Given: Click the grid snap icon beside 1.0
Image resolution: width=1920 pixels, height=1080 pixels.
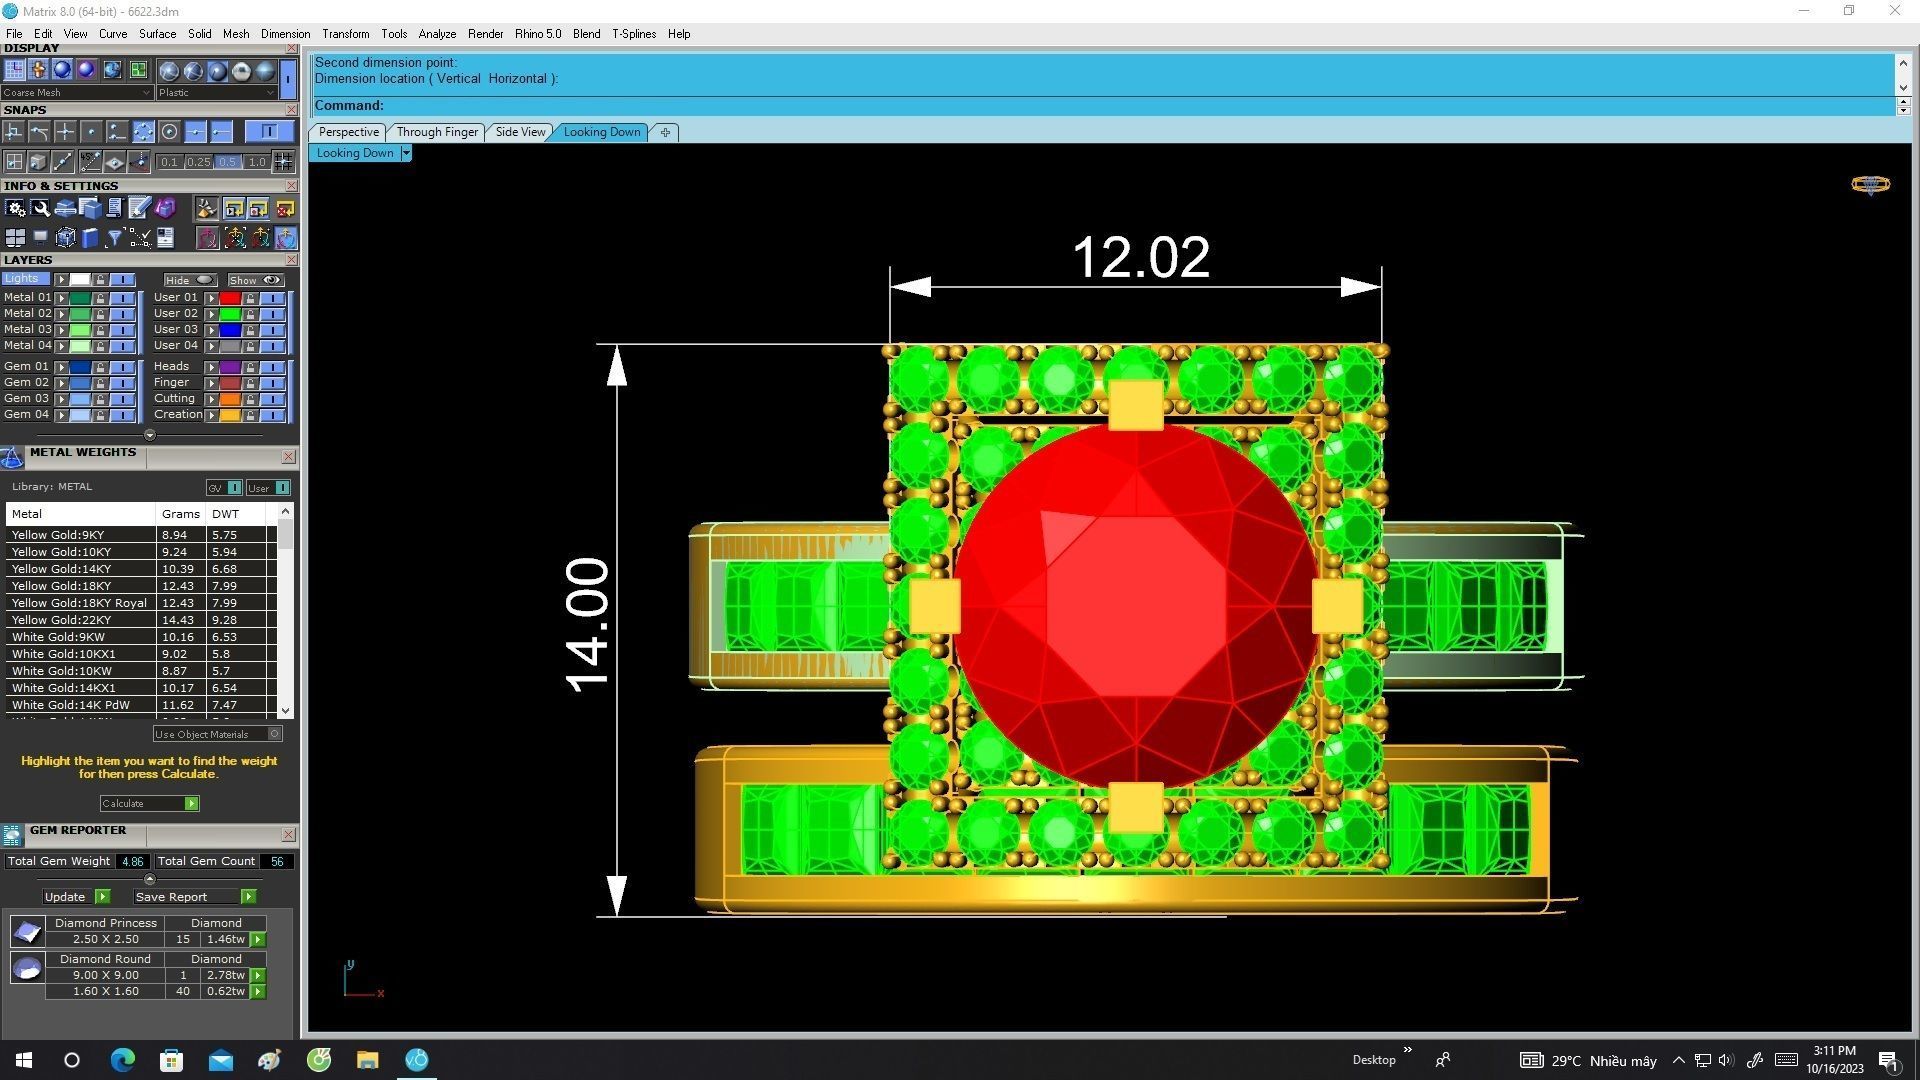Looking at the screenshot, I should pyautogui.click(x=284, y=162).
